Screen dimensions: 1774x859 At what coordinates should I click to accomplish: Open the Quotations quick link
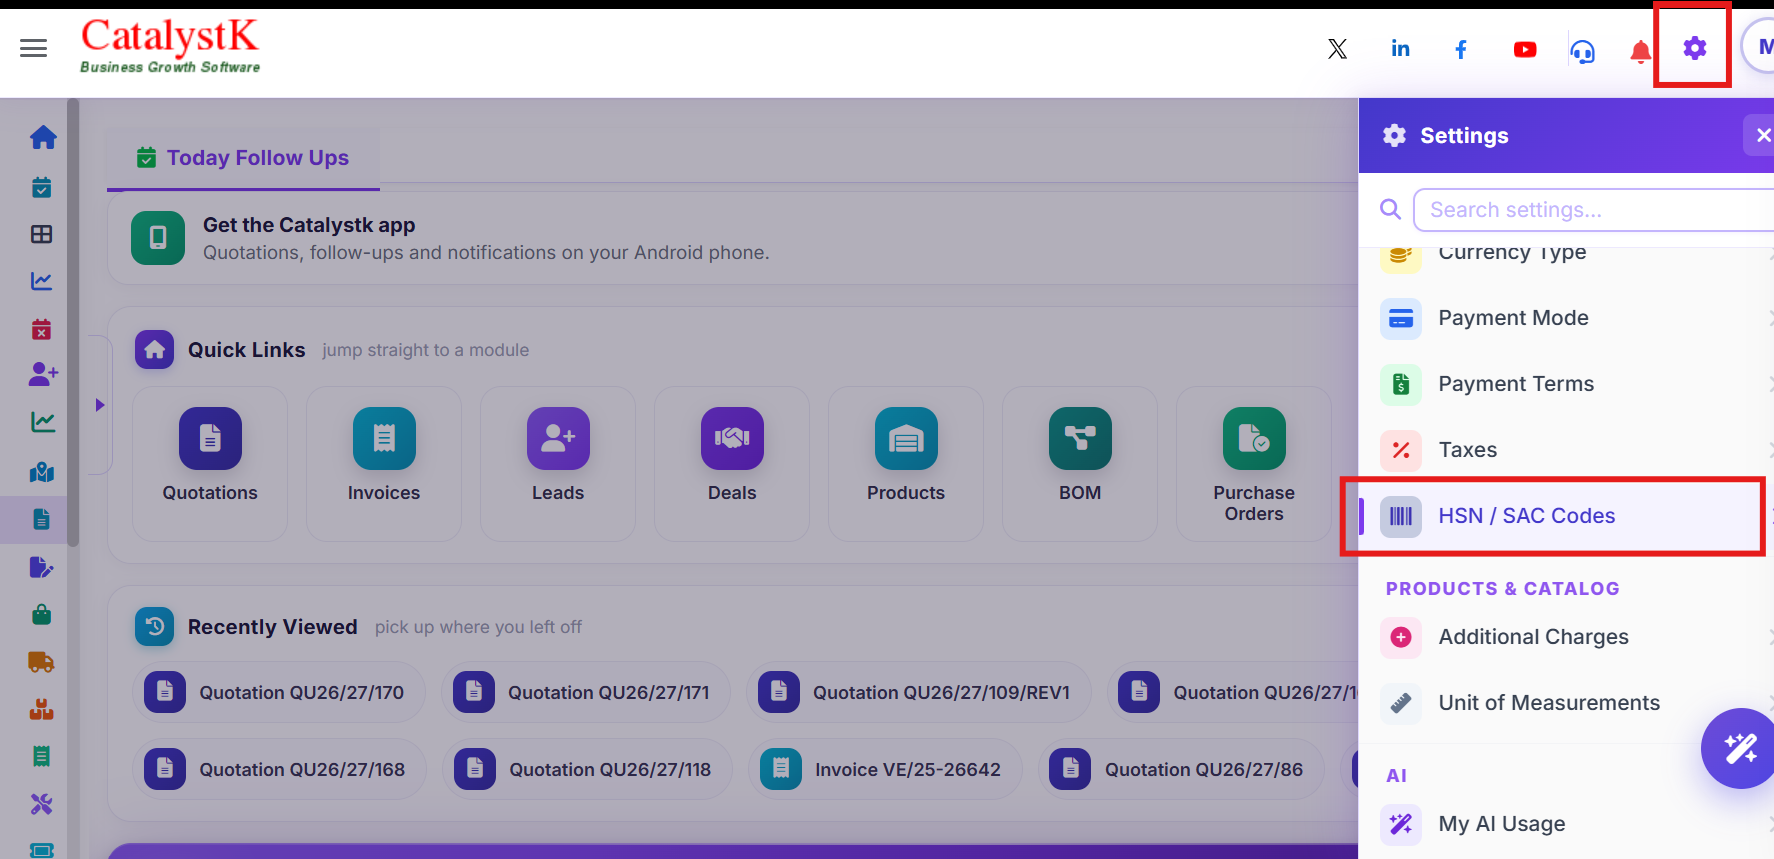pyautogui.click(x=210, y=464)
